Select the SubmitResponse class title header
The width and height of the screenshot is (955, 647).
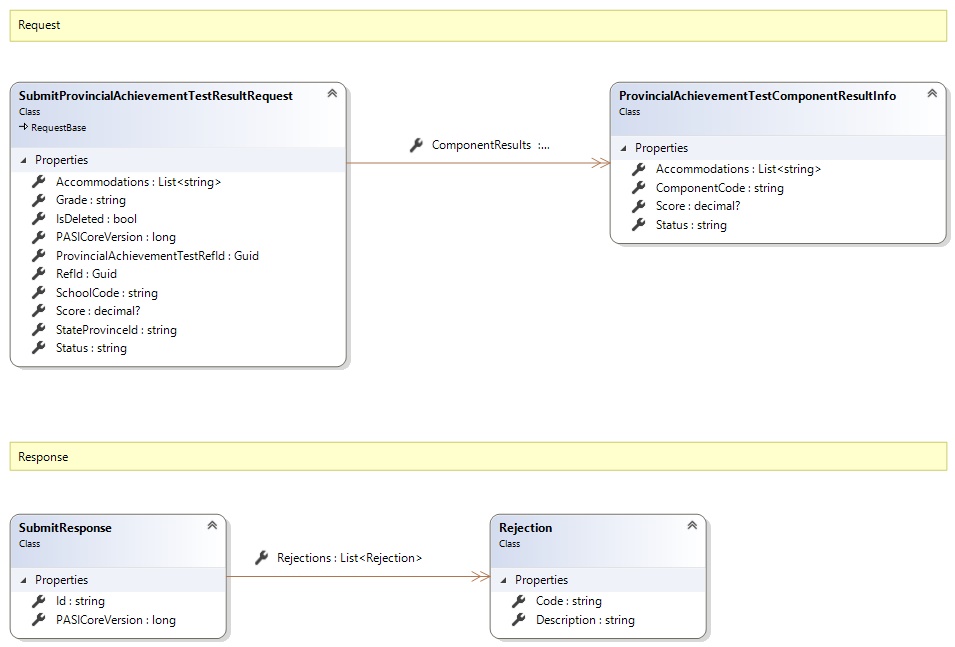click(65, 528)
